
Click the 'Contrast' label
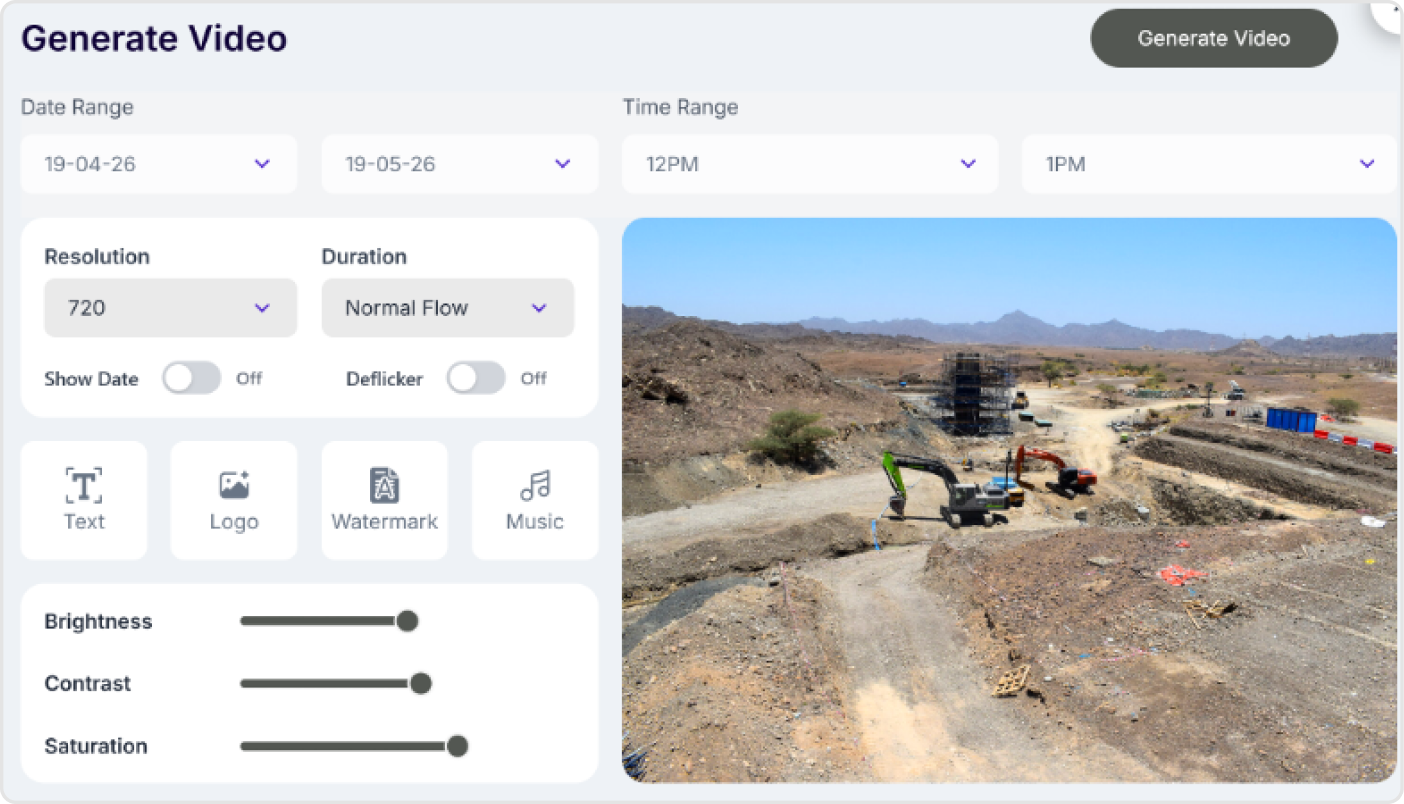(x=88, y=684)
